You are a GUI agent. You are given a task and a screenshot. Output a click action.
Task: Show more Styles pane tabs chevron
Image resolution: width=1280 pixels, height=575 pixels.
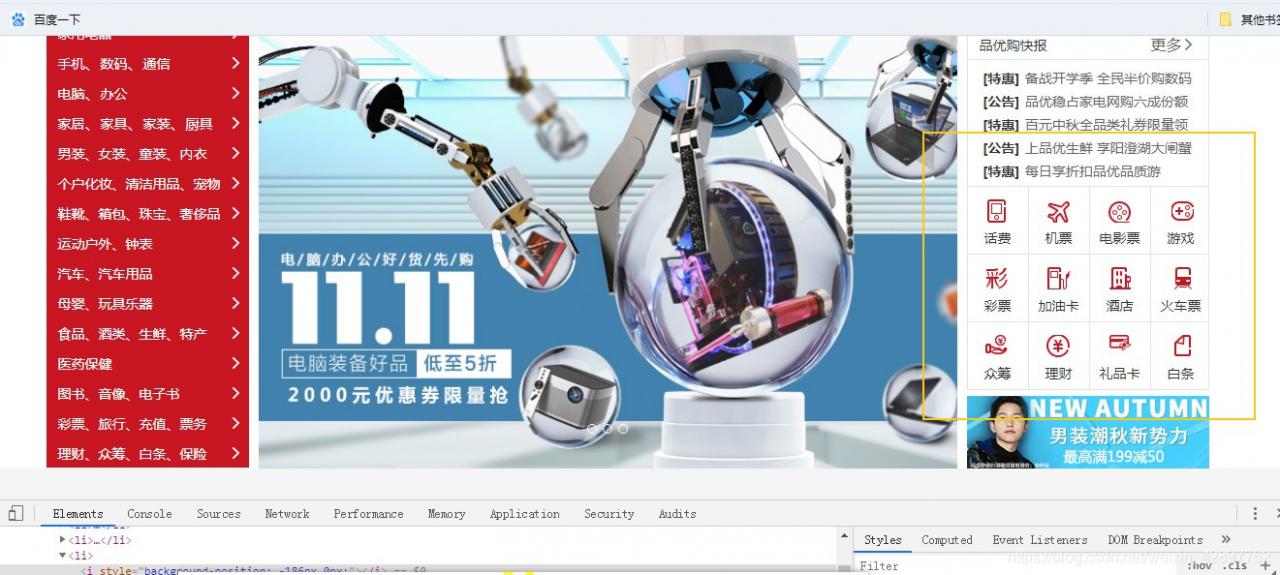click(x=1226, y=539)
